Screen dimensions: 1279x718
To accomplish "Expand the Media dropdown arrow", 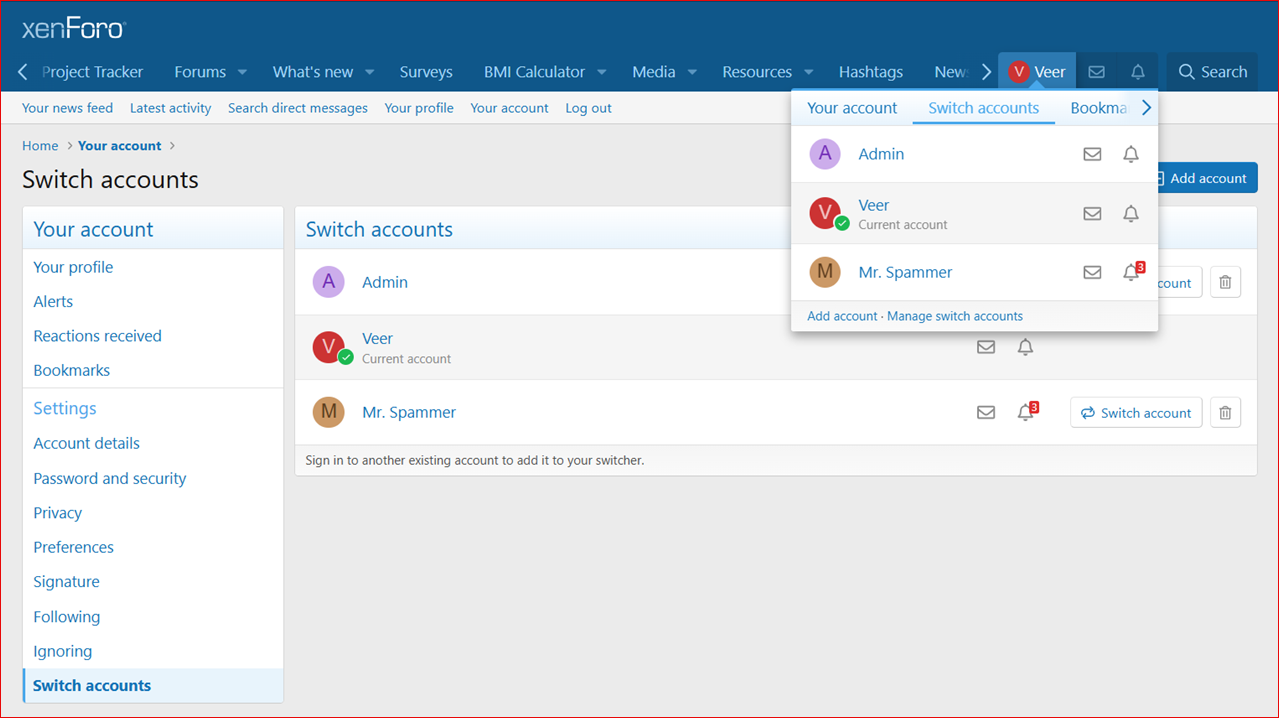I will click(x=691, y=72).
